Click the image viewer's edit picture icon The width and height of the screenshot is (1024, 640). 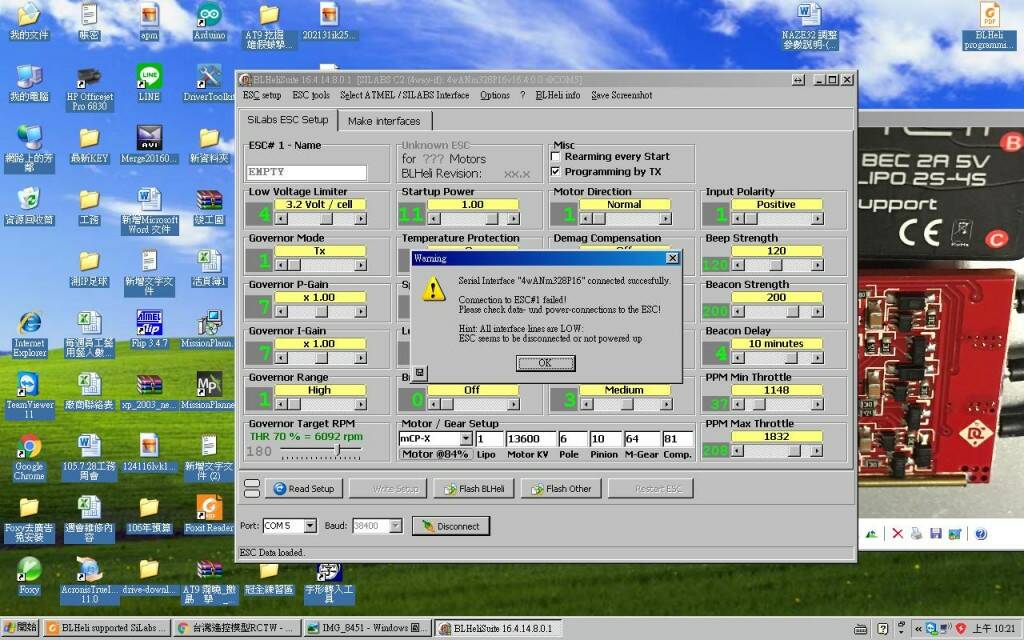click(954, 534)
